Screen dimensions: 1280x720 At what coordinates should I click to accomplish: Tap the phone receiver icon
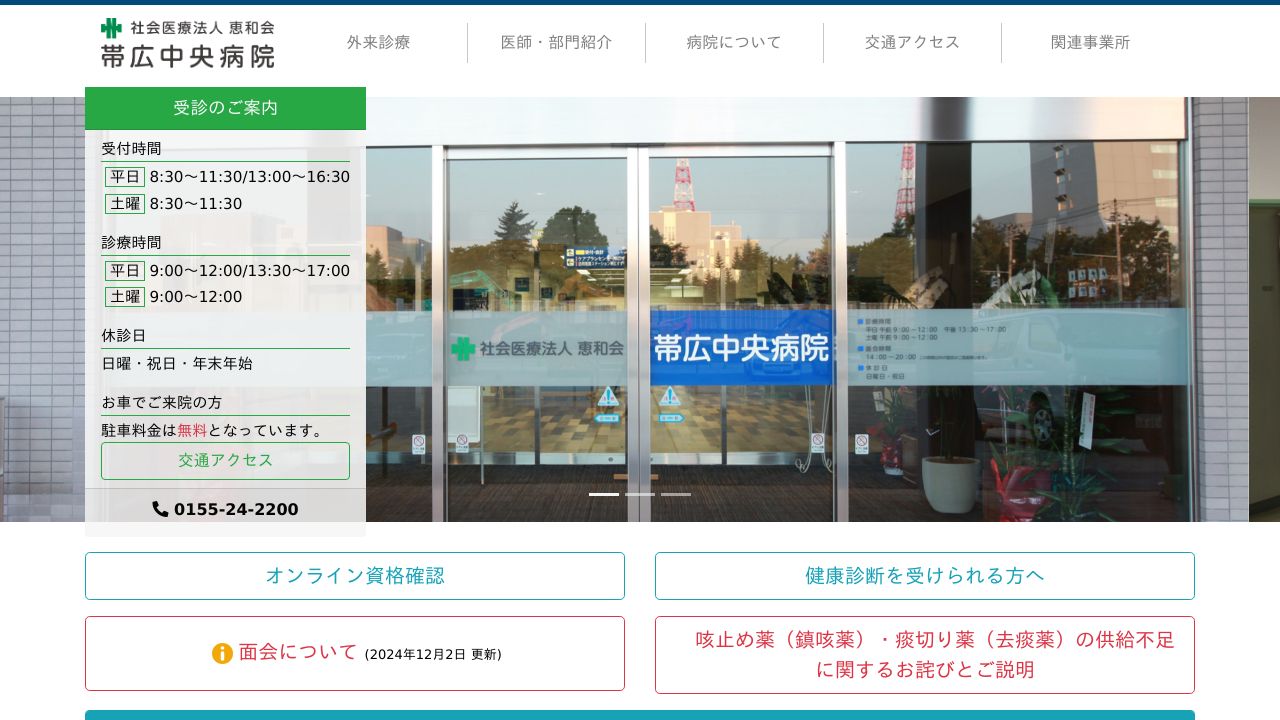pos(161,509)
